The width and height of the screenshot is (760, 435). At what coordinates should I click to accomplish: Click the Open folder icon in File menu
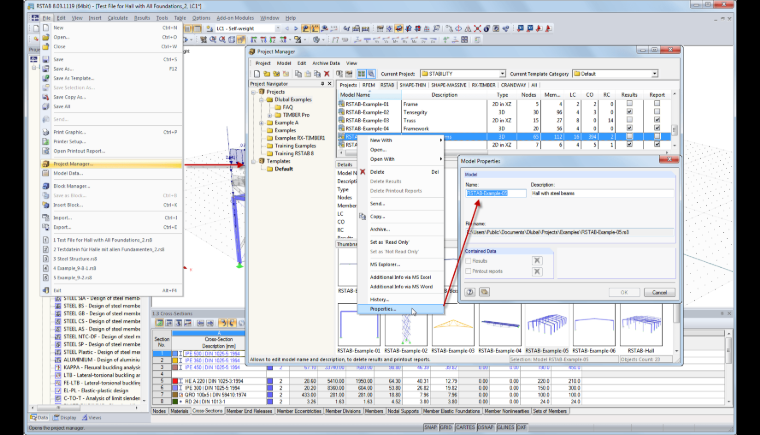pos(46,37)
